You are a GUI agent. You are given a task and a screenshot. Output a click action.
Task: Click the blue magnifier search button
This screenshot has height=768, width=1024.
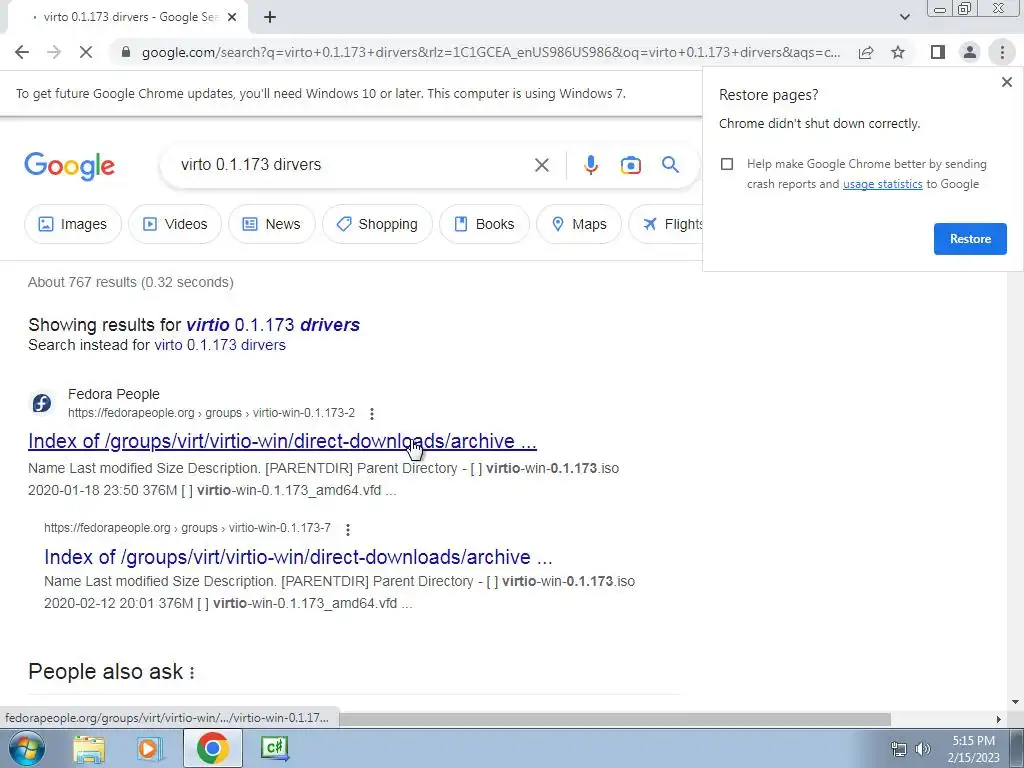[x=670, y=165]
